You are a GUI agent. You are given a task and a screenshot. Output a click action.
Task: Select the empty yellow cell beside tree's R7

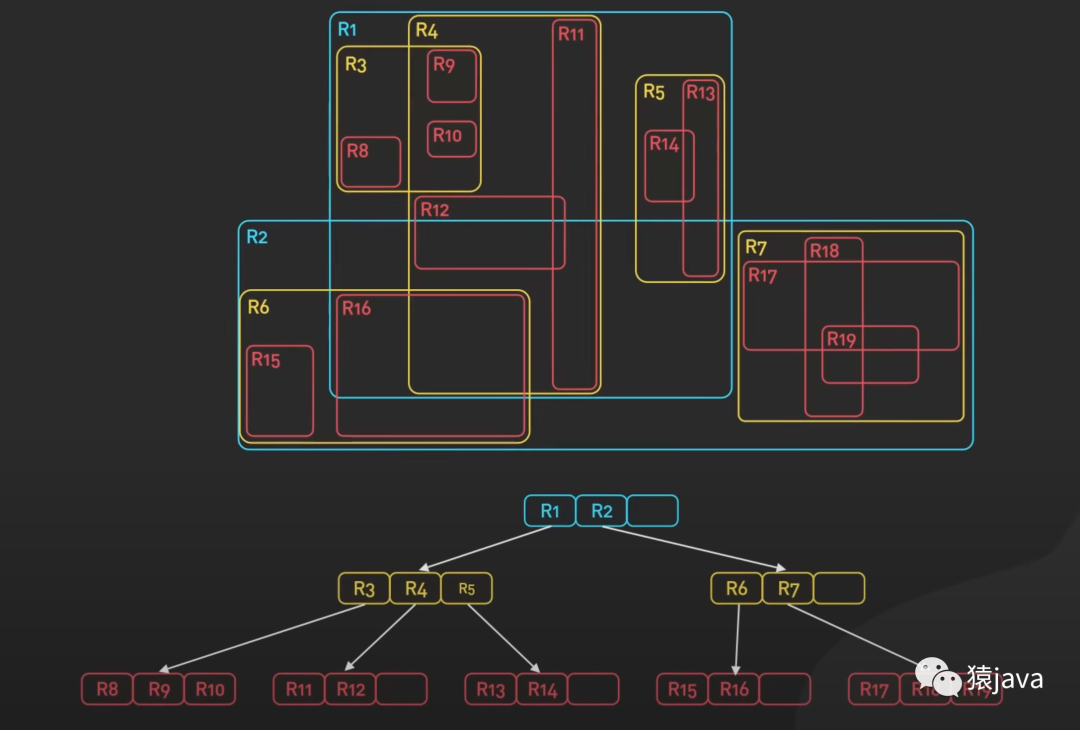839,589
